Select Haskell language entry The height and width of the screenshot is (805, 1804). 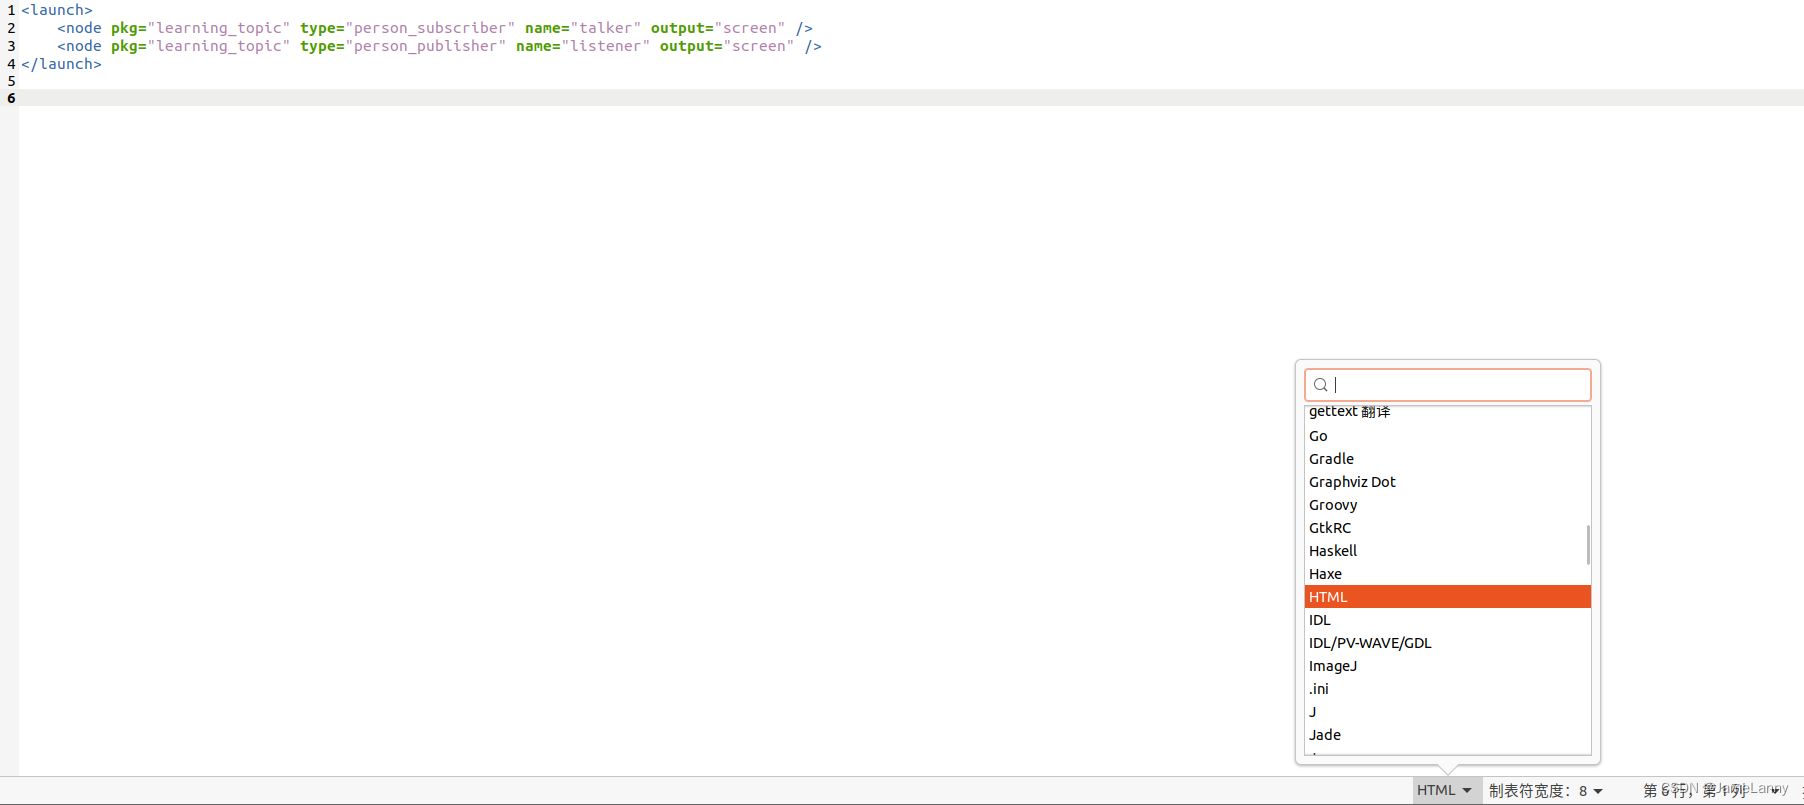point(1447,551)
